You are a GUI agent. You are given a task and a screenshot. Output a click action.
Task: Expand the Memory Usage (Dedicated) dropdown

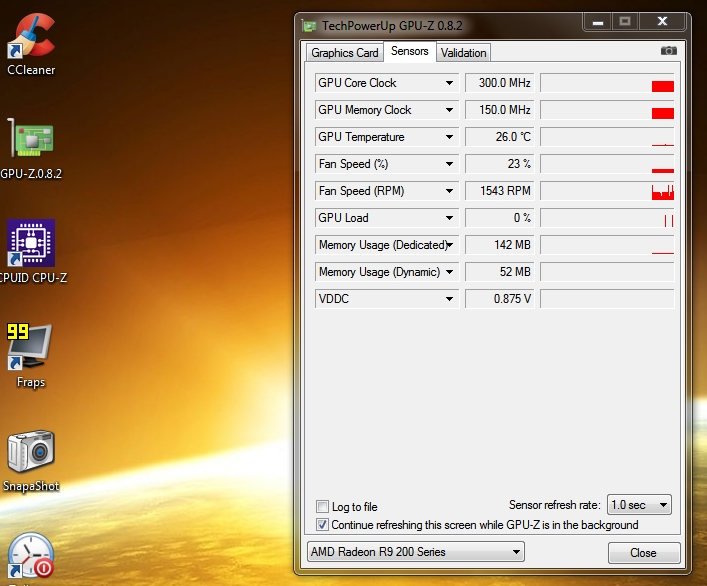[450, 245]
